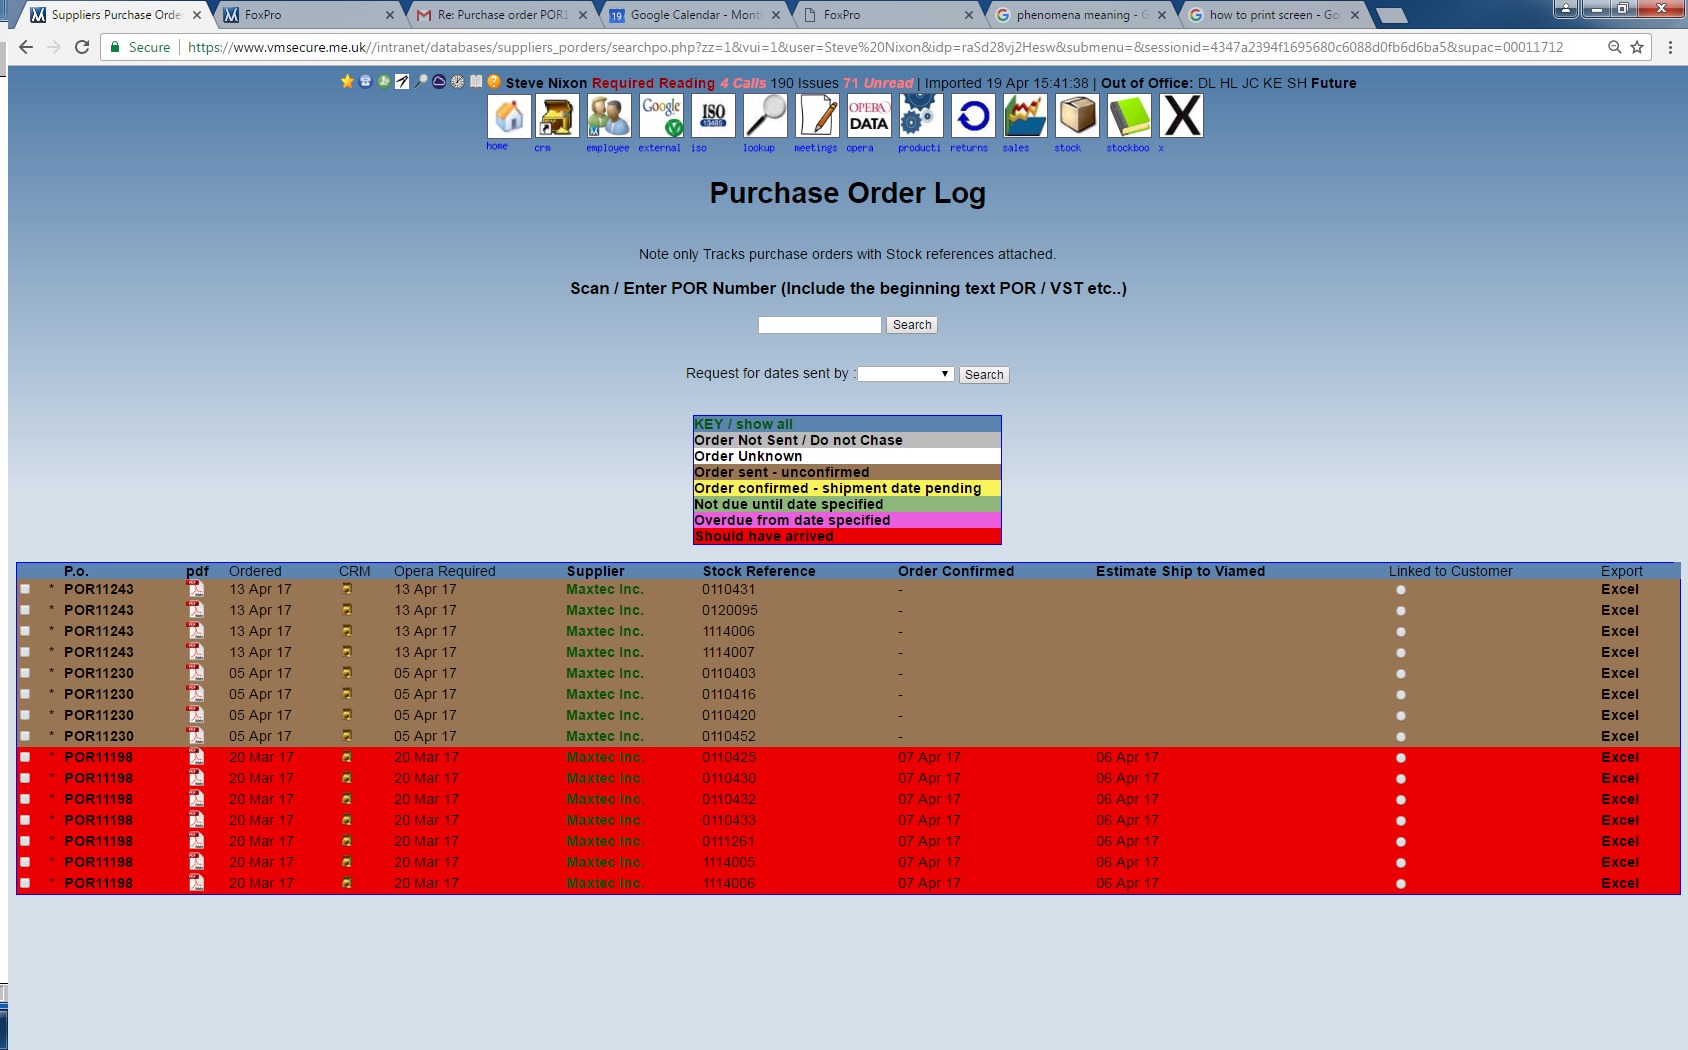Click the POR number input field
The height and width of the screenshot is (1050, 1688).
[819, 325]
